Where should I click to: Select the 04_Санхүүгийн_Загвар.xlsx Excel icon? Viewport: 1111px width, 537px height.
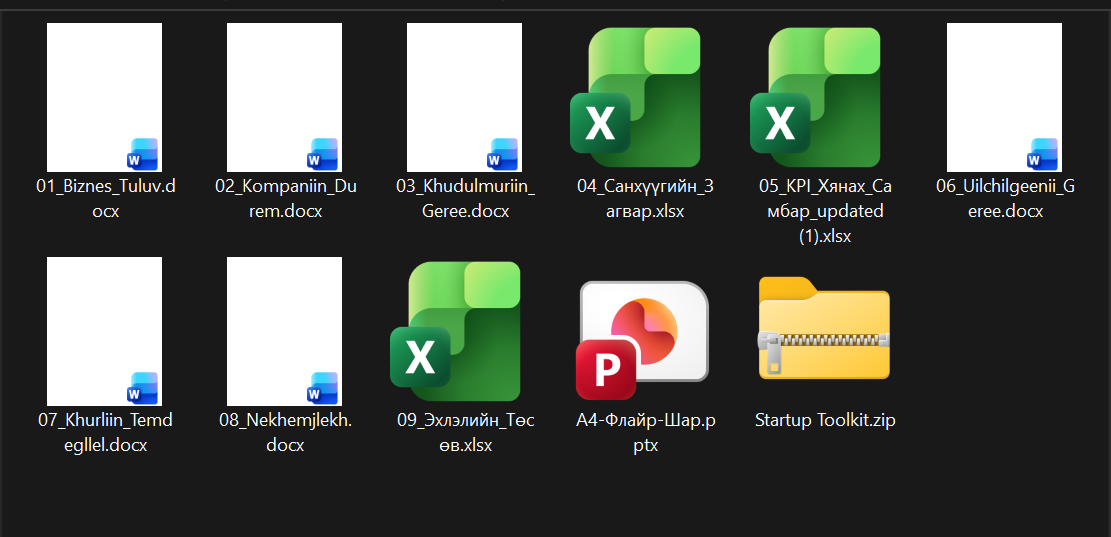coord(644,98)
